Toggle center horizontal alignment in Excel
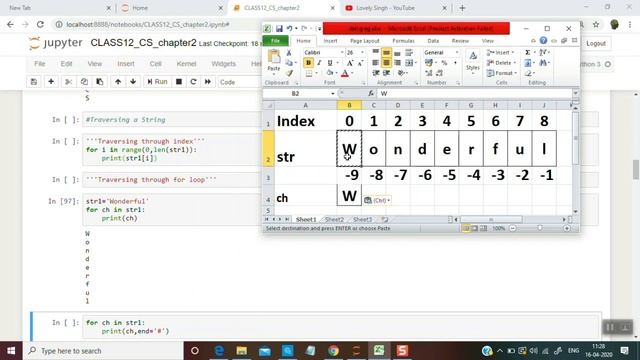Image resolution: width=640 pixels, height=360 pixels. 386,63
